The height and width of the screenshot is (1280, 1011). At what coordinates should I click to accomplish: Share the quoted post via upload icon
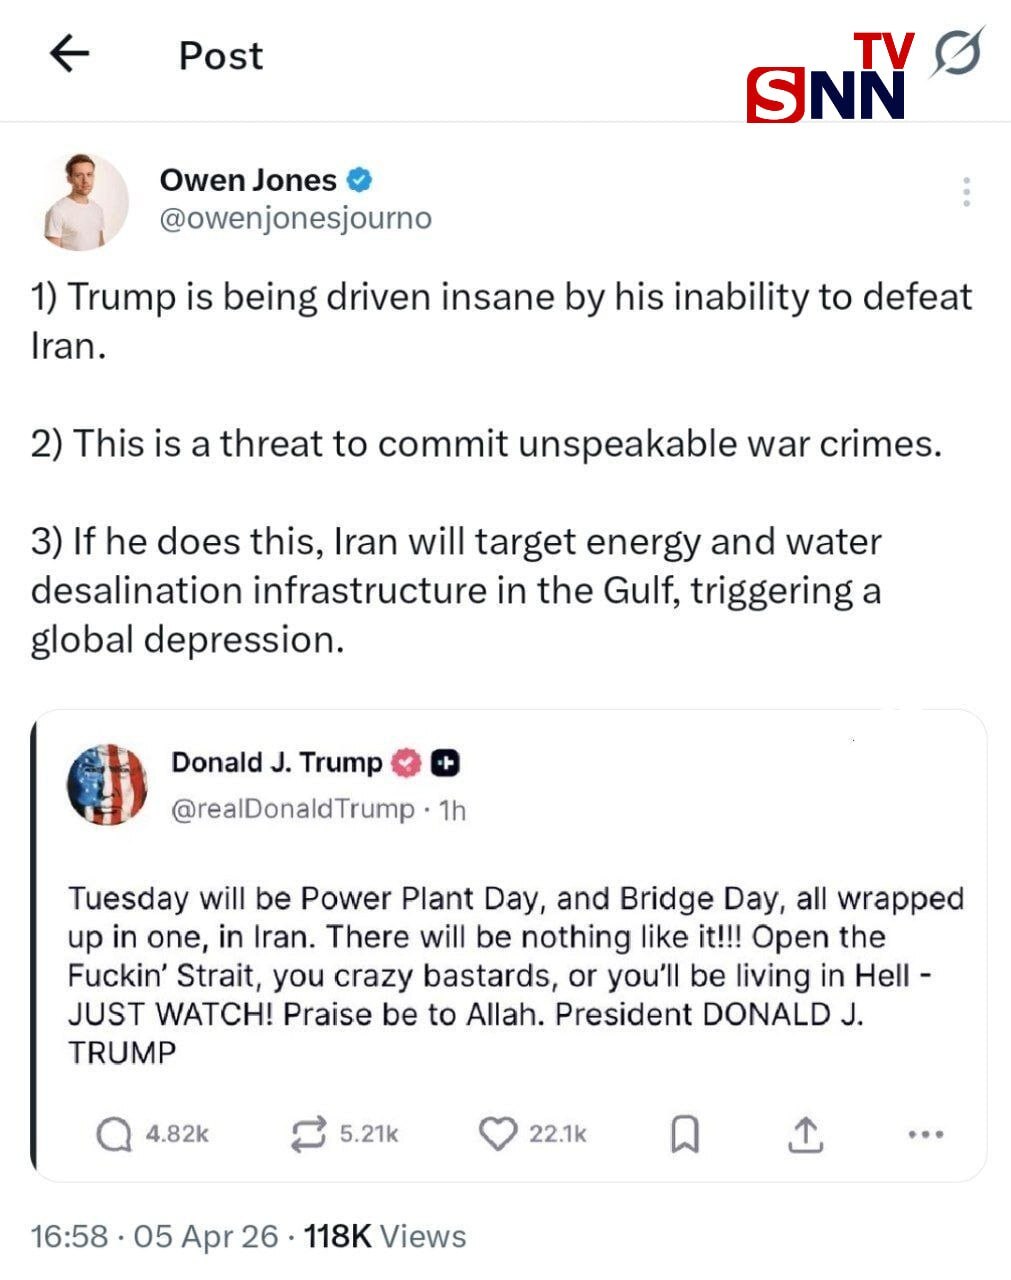(x=805, y=1134)
